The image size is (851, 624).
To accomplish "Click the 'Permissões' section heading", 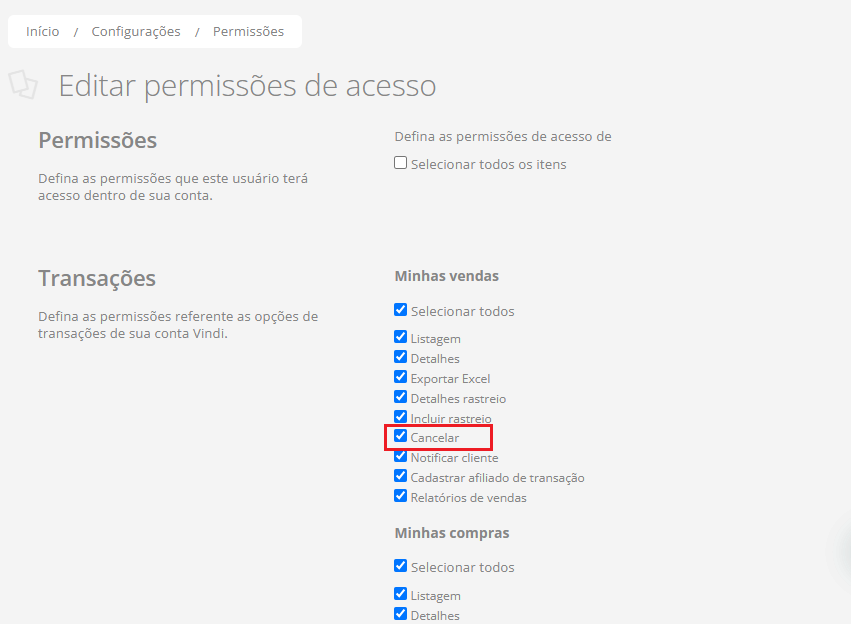I will pos(98,141).
